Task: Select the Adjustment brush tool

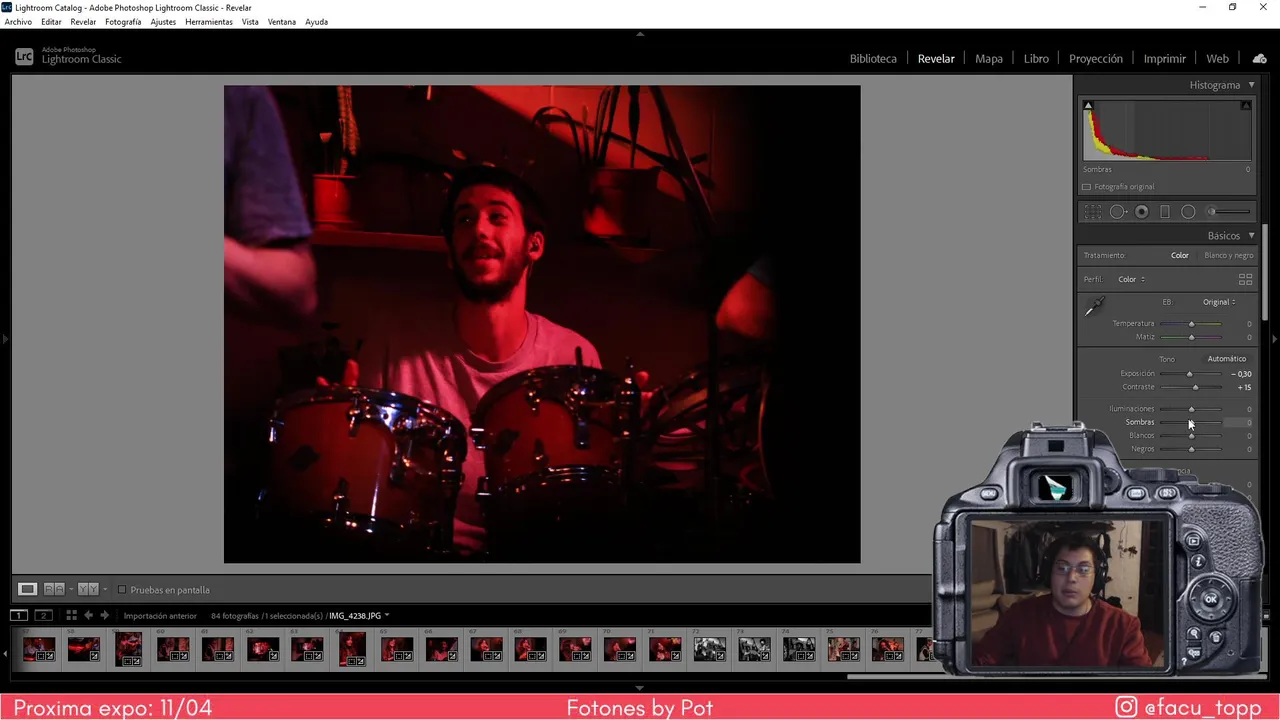Action: point(1229,212)
